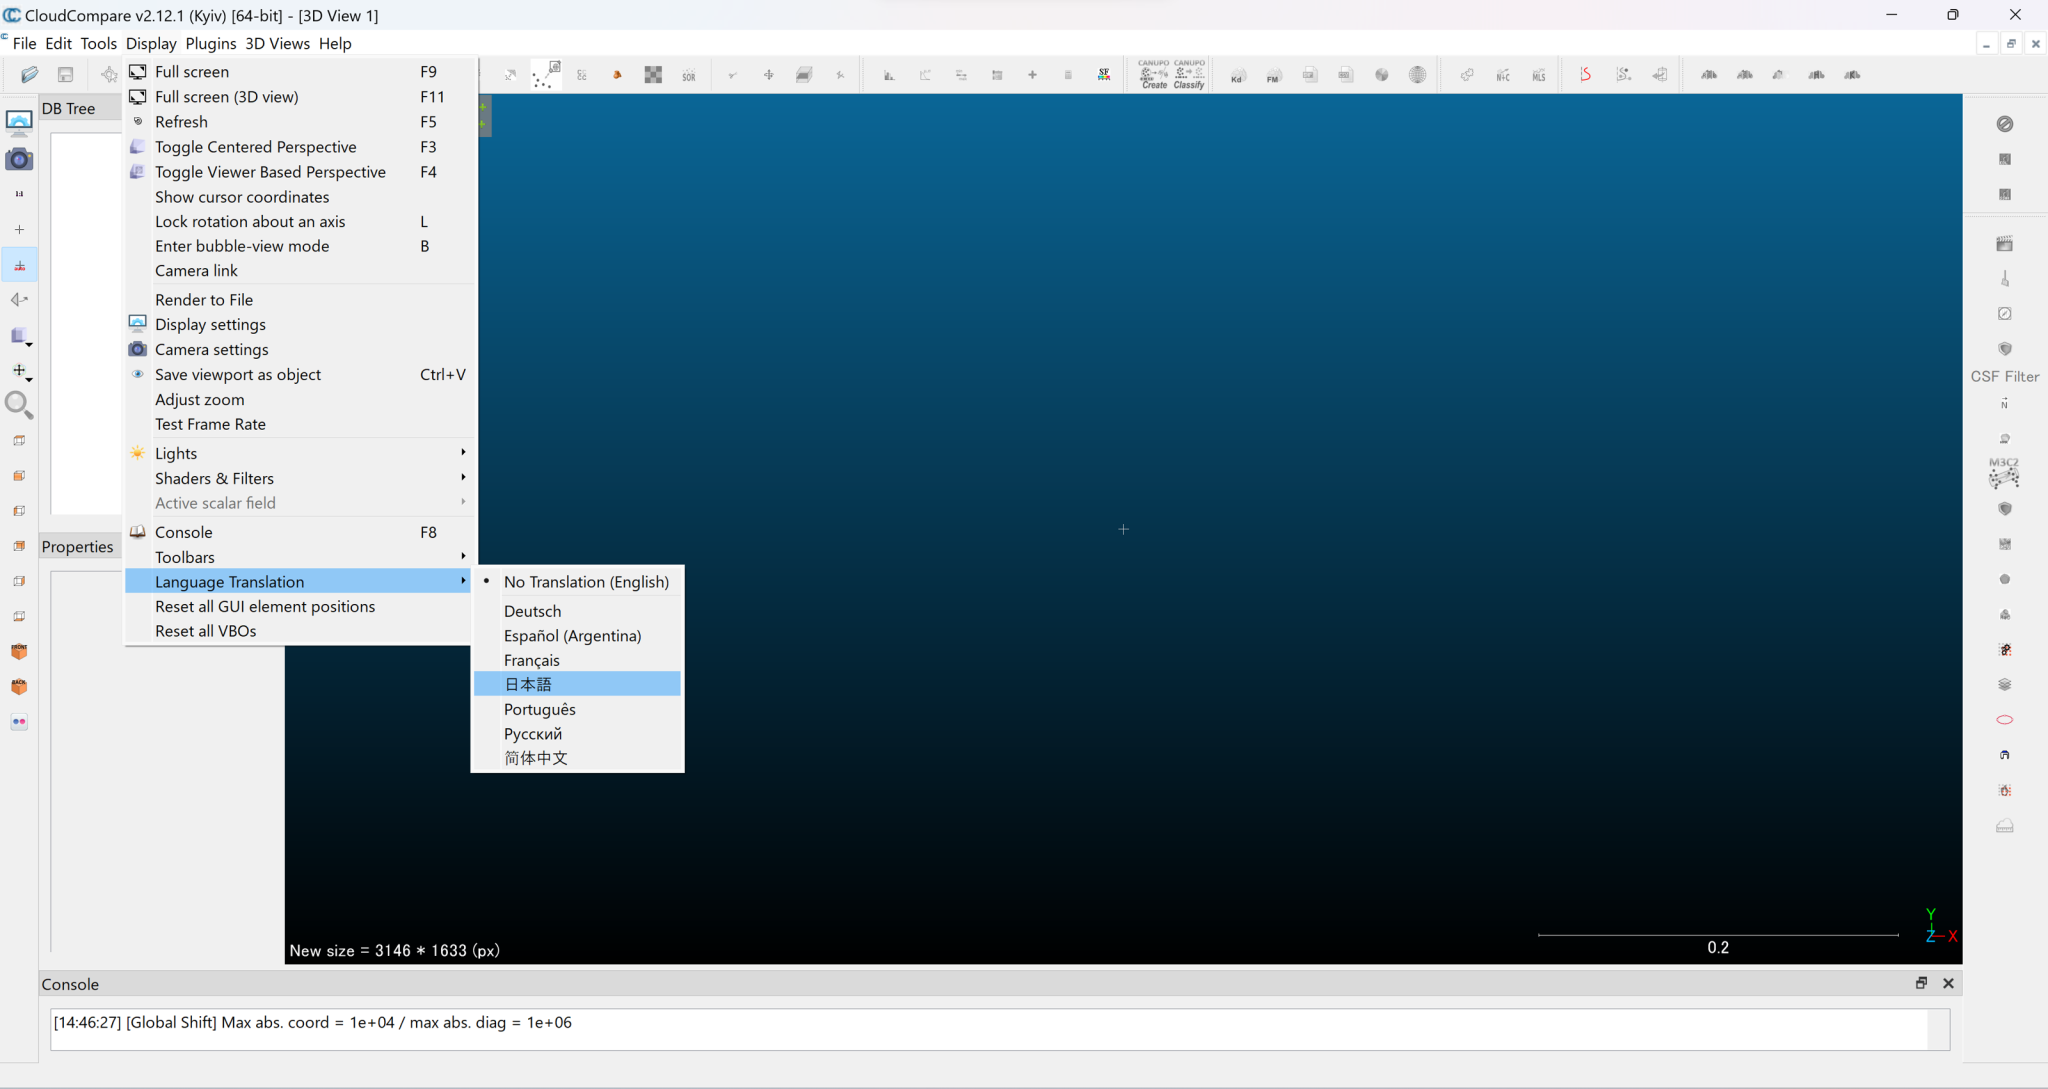Click the CANUPO Create plugin icon
This screenshot has width=2048, height=1089.
(x=1153, y=74)
